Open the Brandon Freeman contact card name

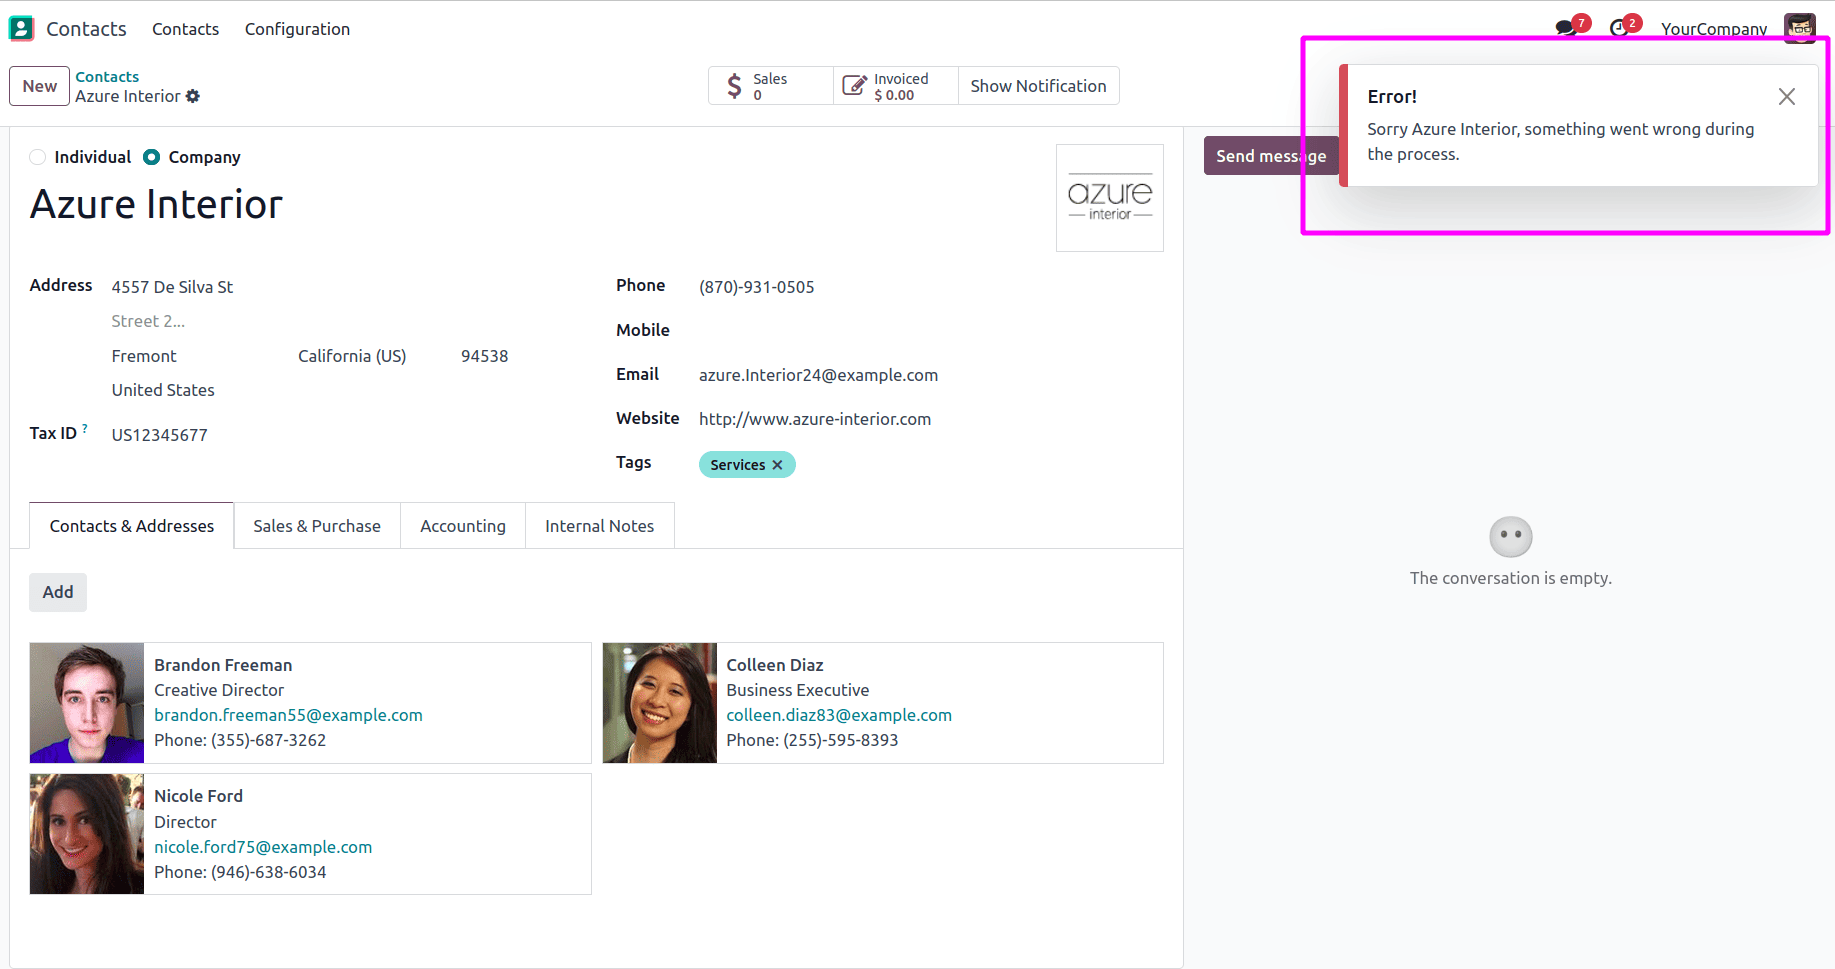click(x=223, y=665)
